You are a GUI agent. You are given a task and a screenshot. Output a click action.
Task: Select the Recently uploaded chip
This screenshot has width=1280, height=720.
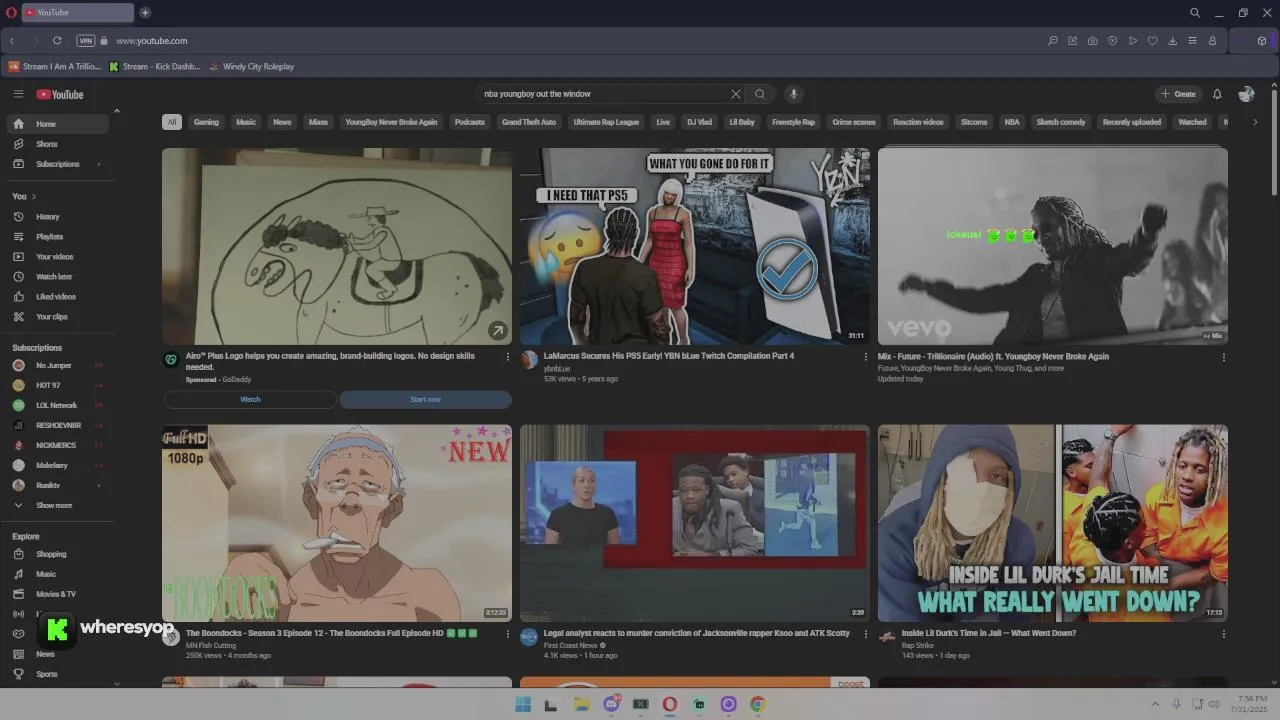click(x=1132, y=122)
